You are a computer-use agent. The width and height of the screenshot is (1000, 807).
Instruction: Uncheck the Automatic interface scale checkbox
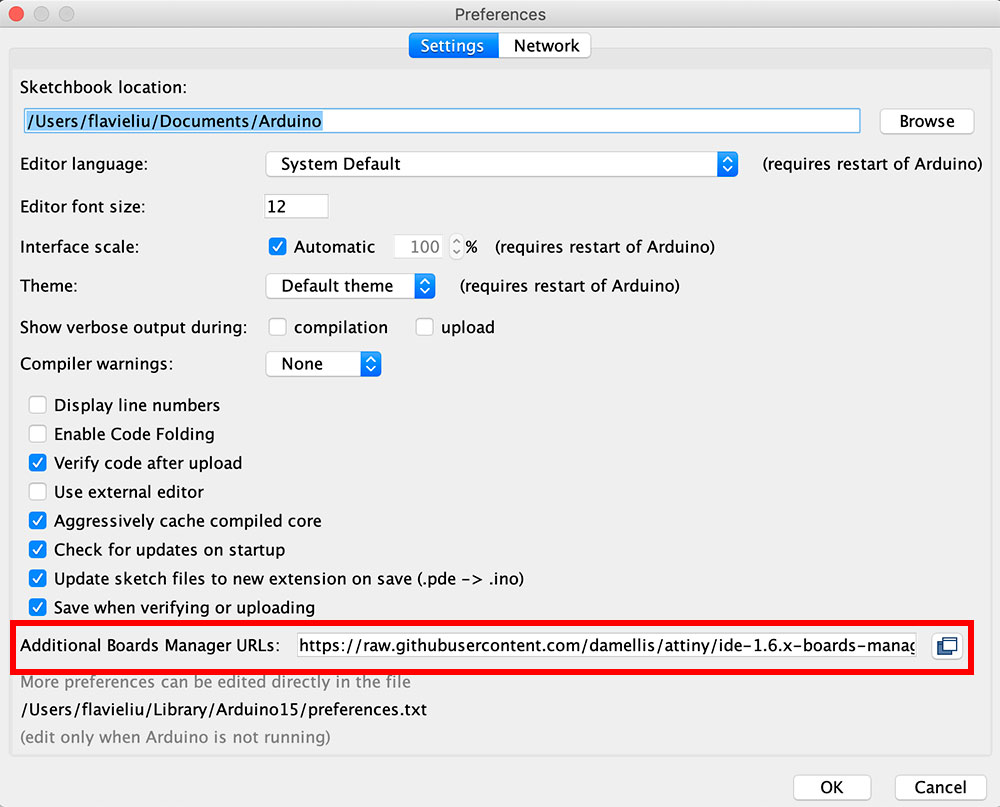click(x=277, y=246)
